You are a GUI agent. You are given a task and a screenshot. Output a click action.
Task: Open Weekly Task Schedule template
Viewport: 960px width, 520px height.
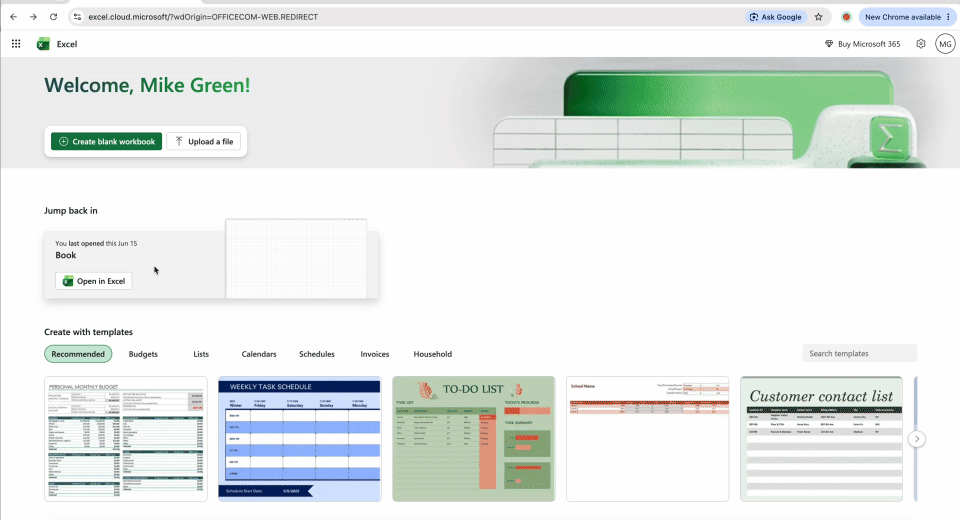pyautogui.click(x=299, y=439)
